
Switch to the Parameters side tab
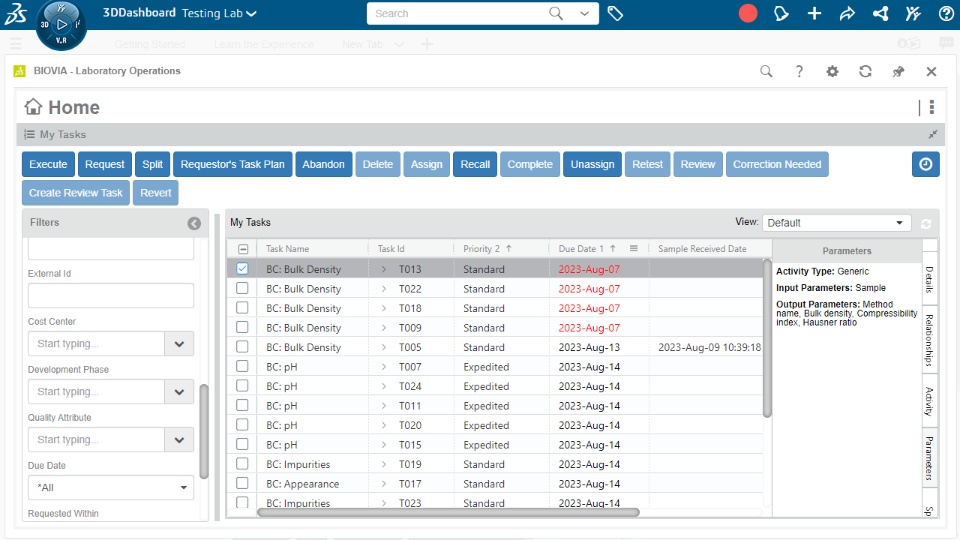929,458
